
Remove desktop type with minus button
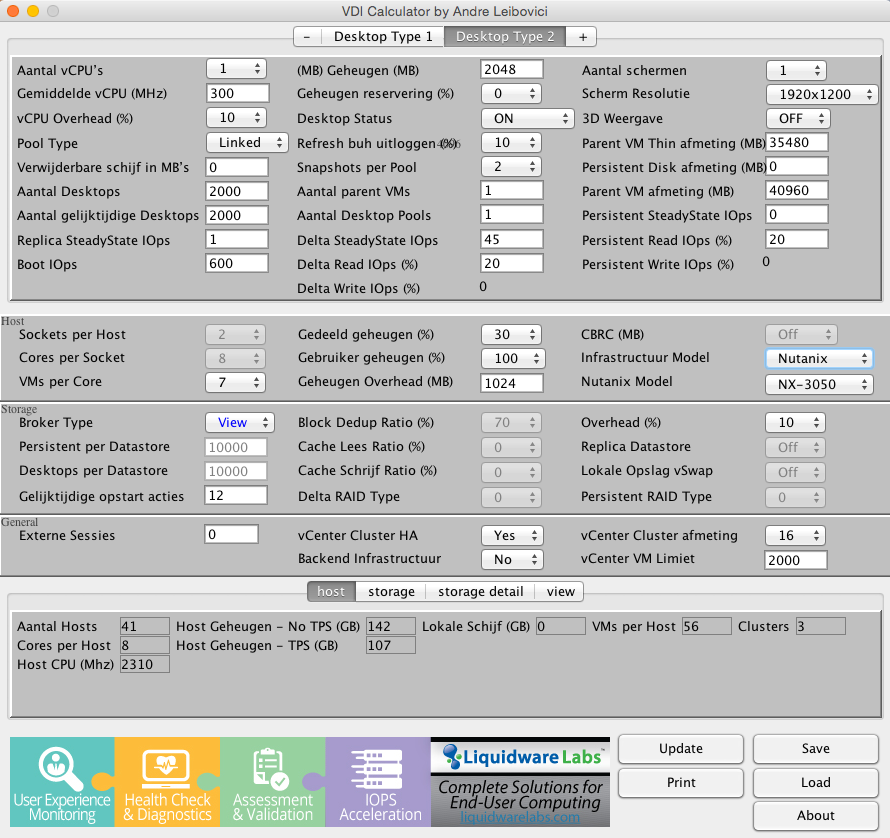[307, 37]
